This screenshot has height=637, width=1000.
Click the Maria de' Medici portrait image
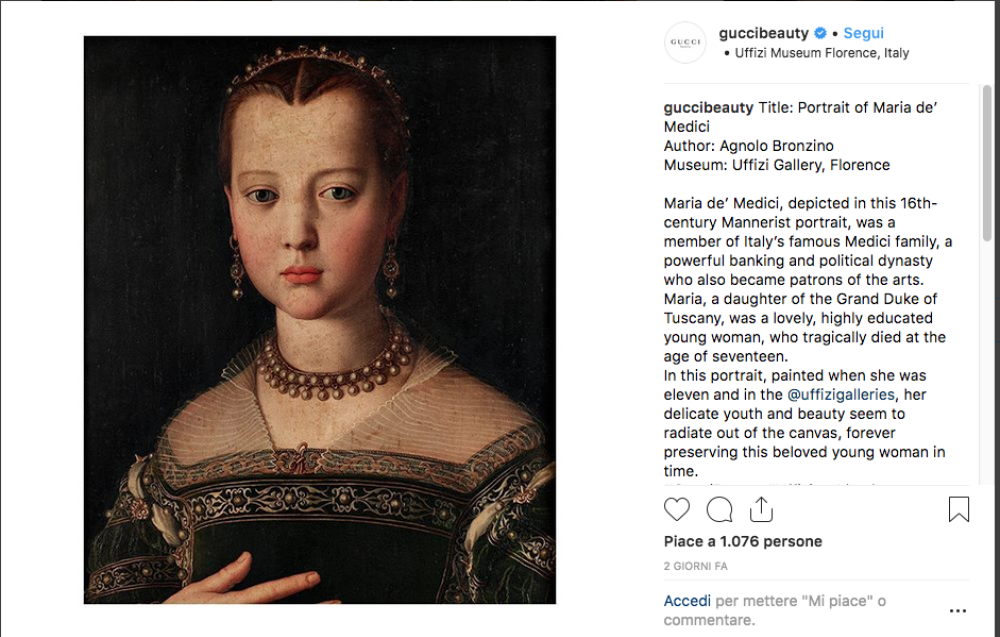(x=319, y=320)
